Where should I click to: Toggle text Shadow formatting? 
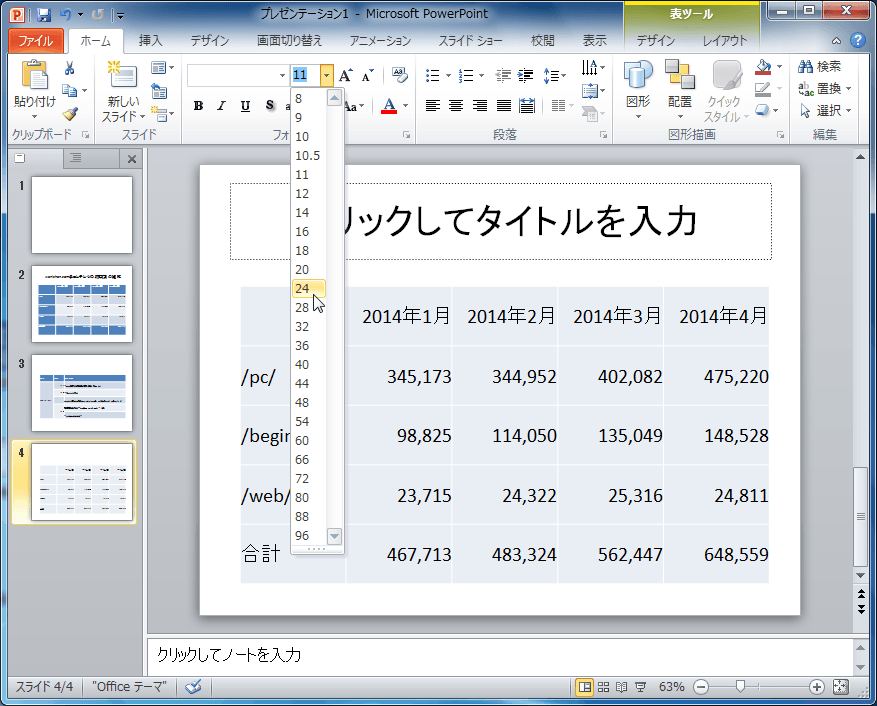click(x=270, y=106)
